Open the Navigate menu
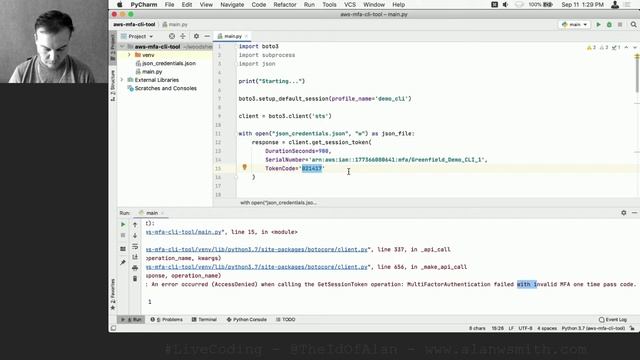This screenshot has height=360, width=640. (232, 4)
